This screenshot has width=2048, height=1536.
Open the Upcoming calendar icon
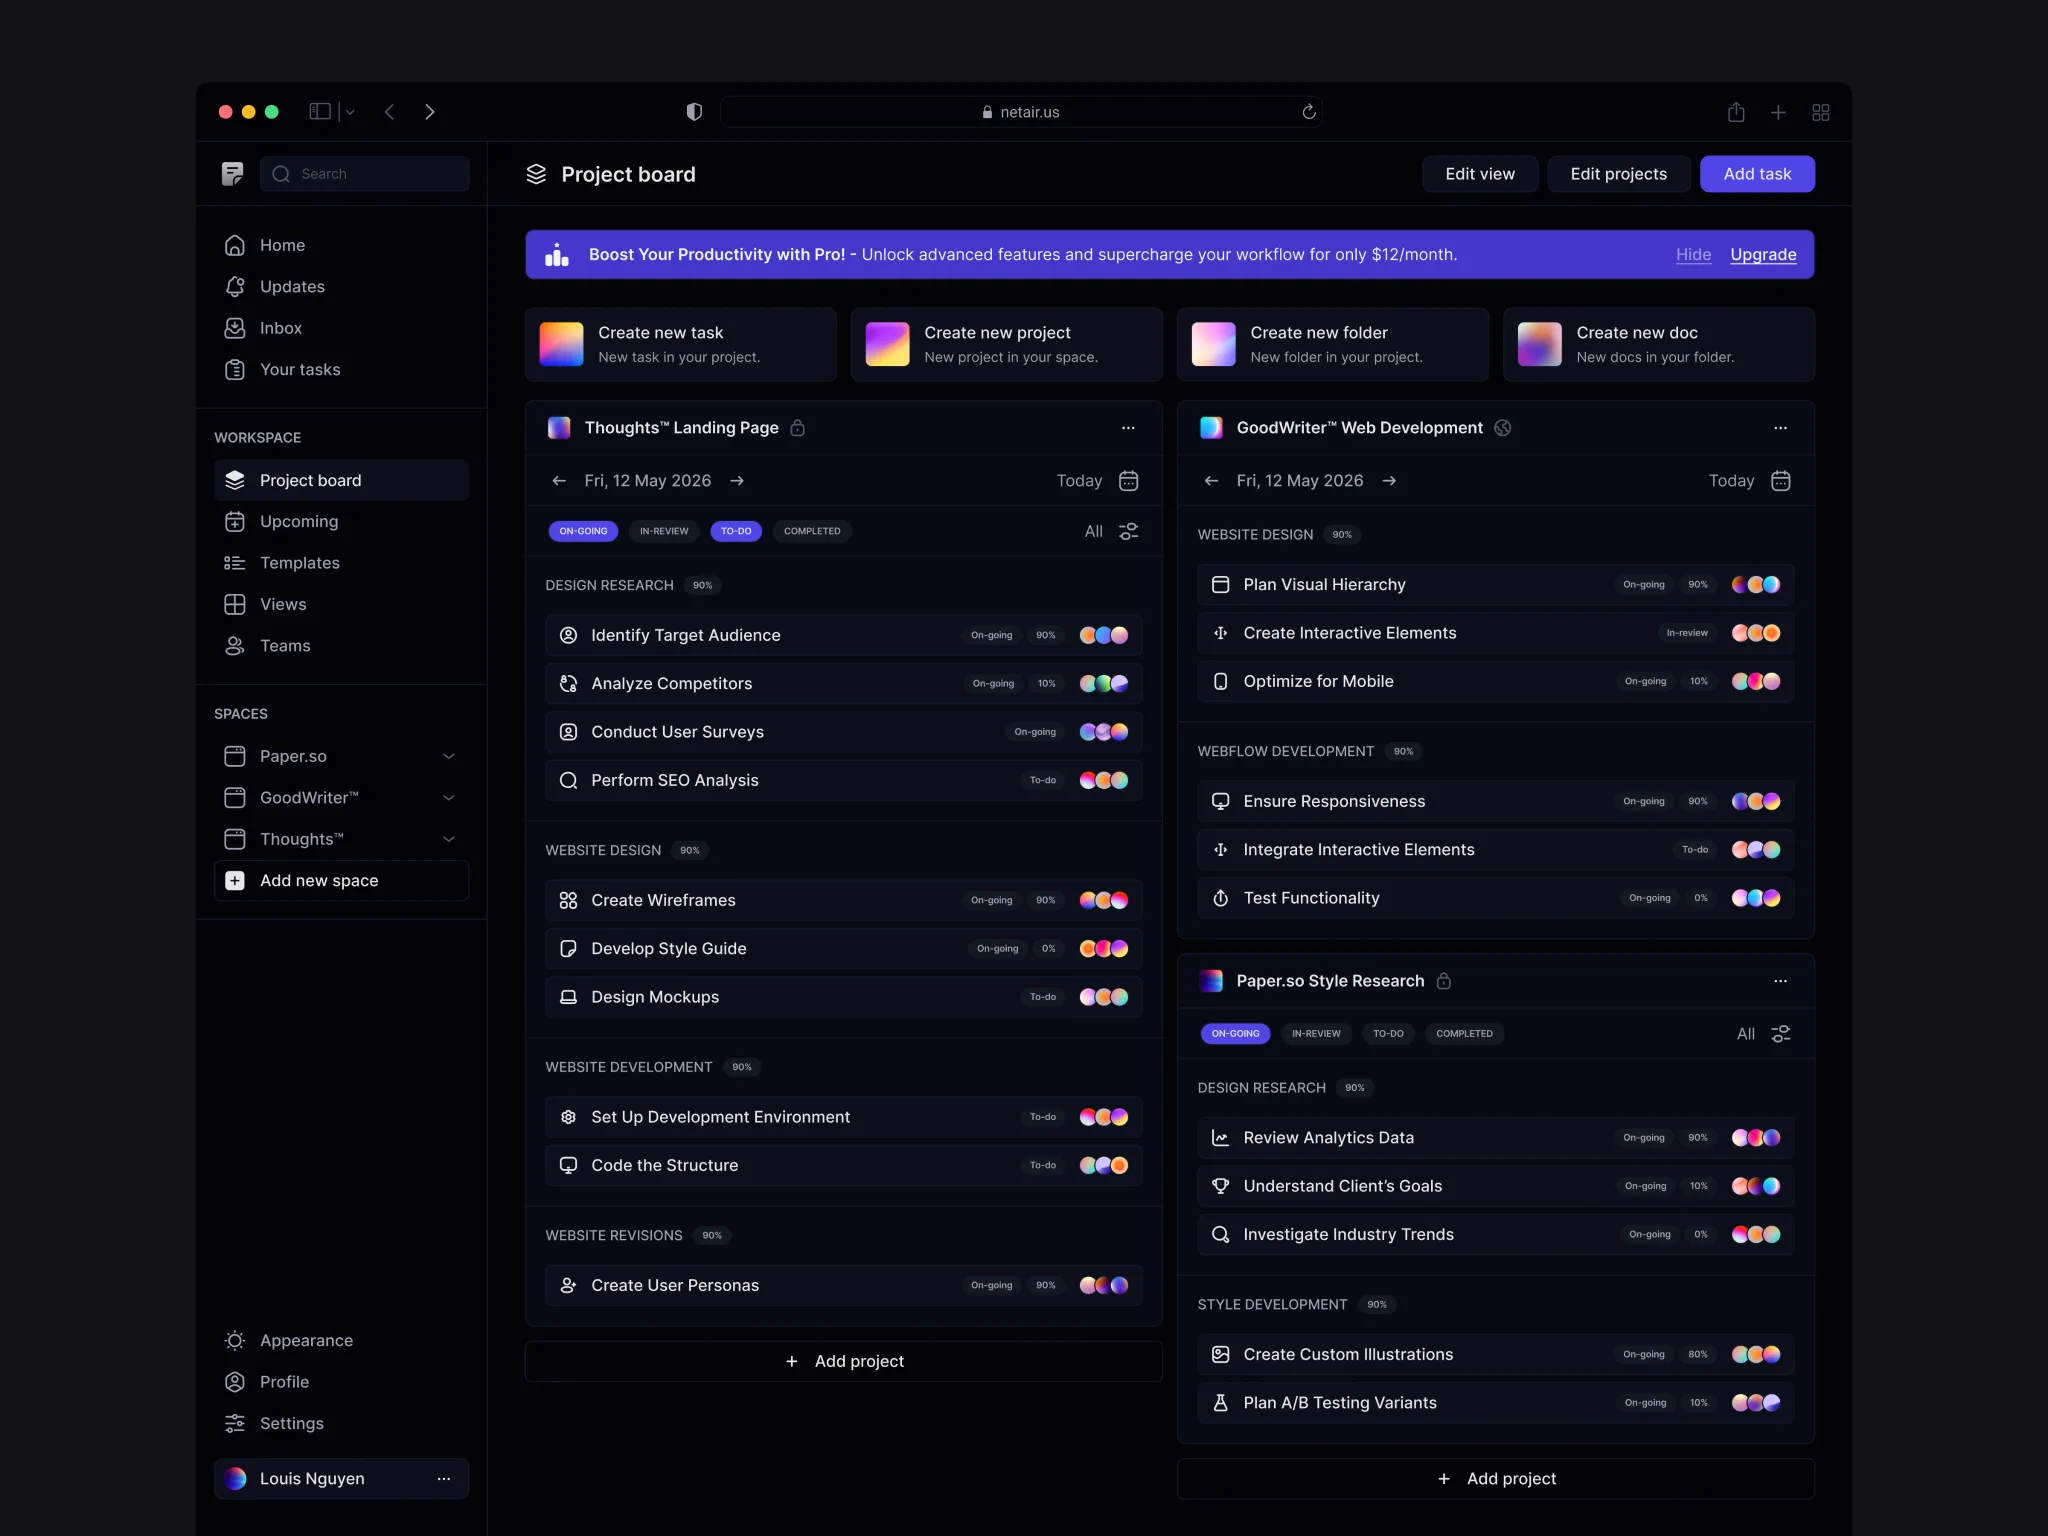click(235, 522)
